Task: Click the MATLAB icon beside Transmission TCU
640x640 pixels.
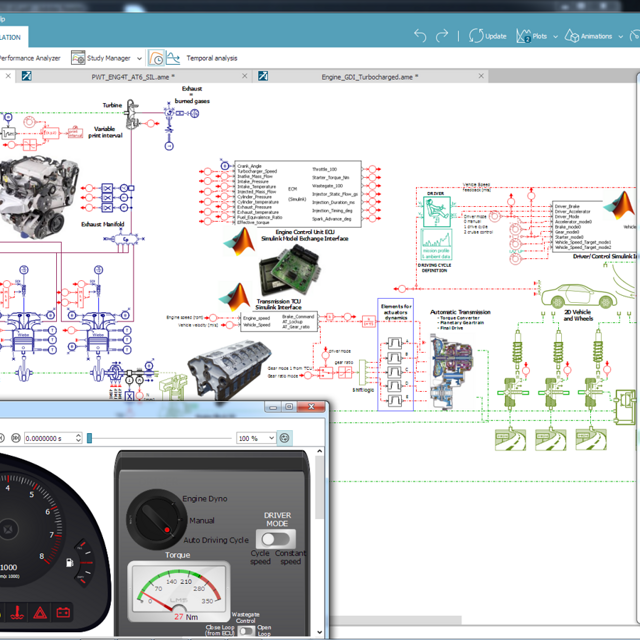Action: [x=235, y=296]
